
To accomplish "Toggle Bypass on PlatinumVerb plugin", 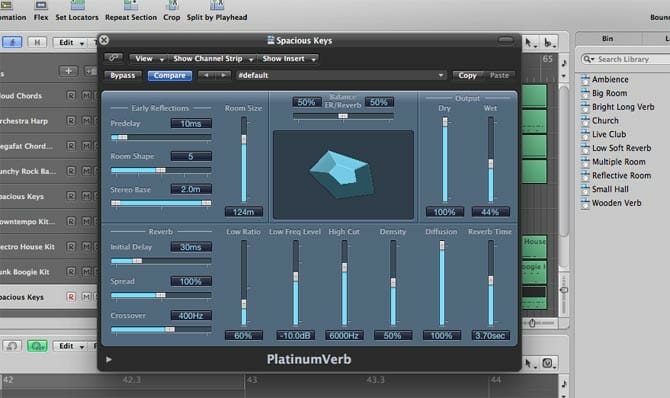I will point(123,75).
